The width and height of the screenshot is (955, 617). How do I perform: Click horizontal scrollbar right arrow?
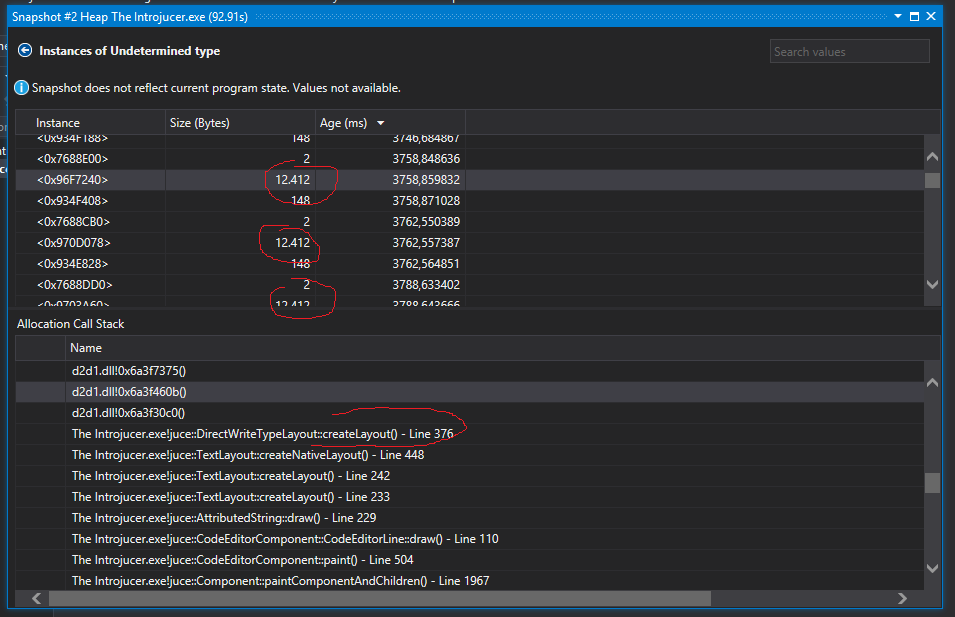[x=903, y=599]
